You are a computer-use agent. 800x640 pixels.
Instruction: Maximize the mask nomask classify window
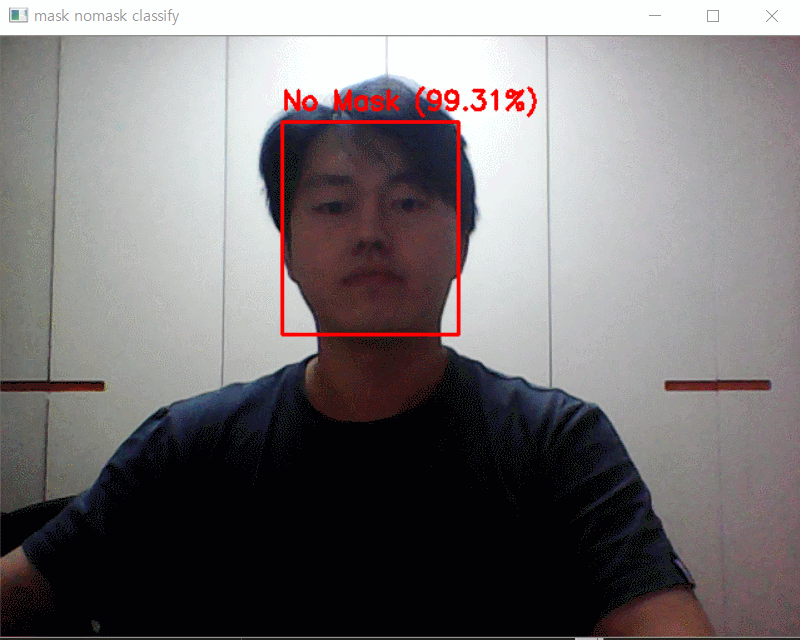(x=713, y=16)
